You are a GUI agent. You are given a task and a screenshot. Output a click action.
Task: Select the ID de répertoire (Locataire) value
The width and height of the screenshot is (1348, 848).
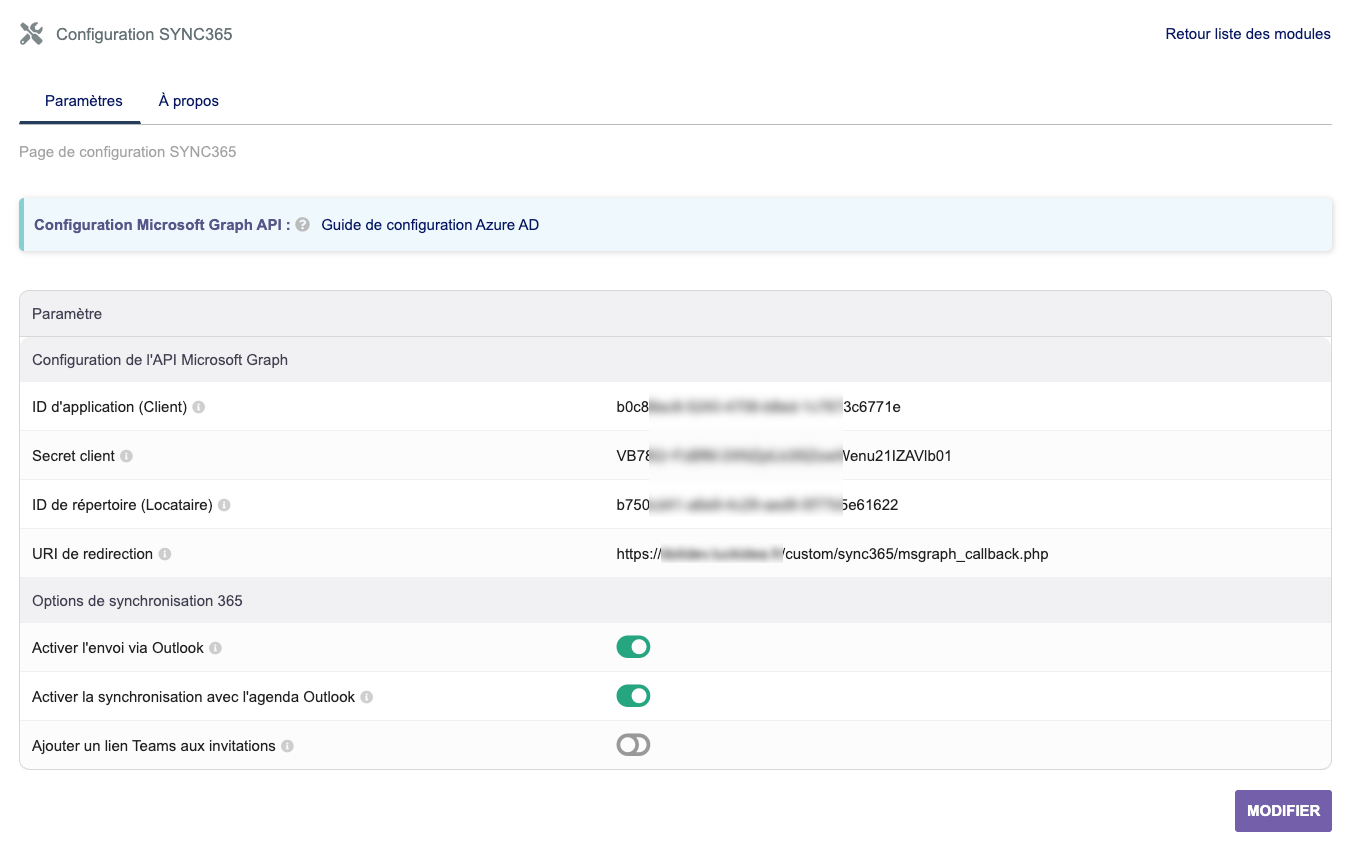(x=757, y=505)
